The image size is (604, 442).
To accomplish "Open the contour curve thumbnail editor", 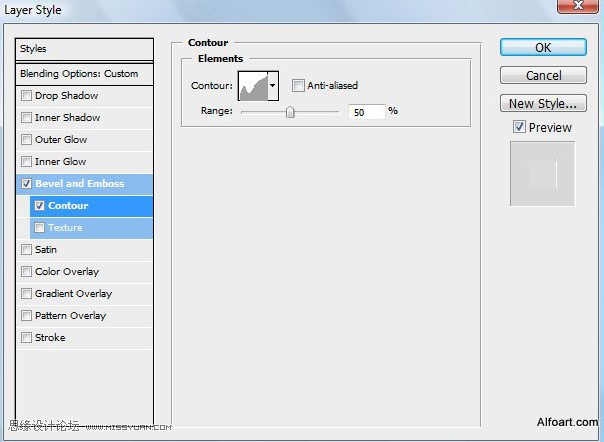I will click(x=253, y=86).
